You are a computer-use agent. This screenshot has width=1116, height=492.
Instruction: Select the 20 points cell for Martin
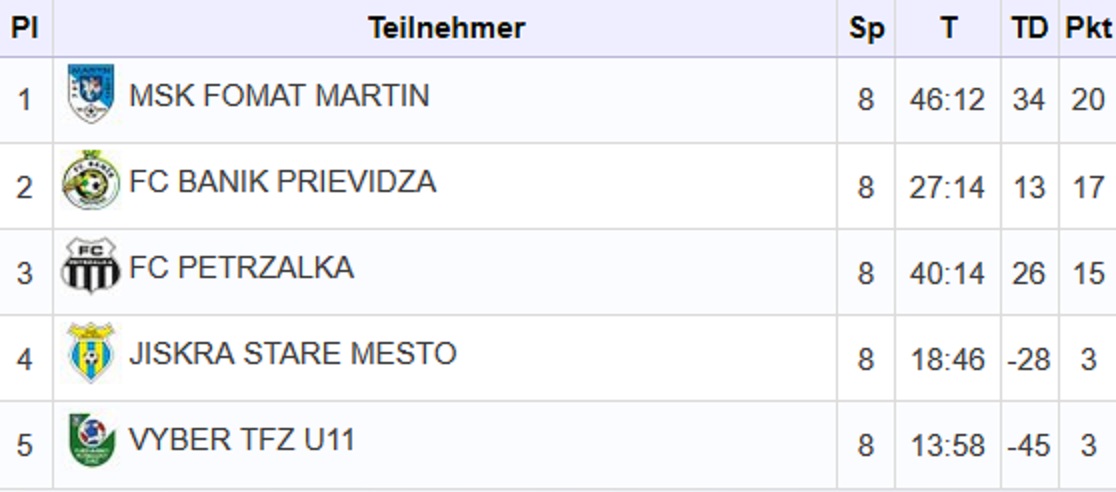point(1088,100)
